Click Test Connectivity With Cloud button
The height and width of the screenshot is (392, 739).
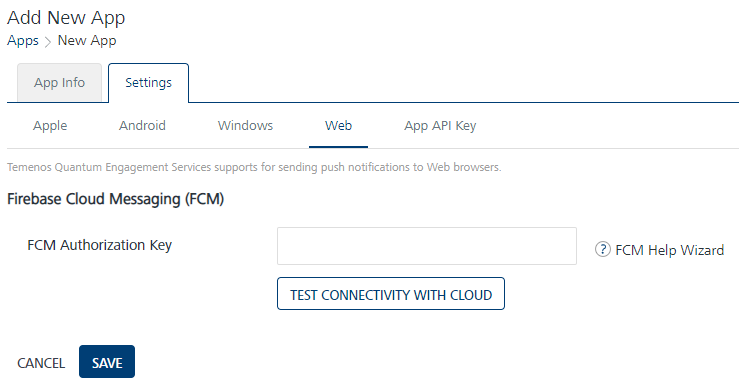[391, 294]
